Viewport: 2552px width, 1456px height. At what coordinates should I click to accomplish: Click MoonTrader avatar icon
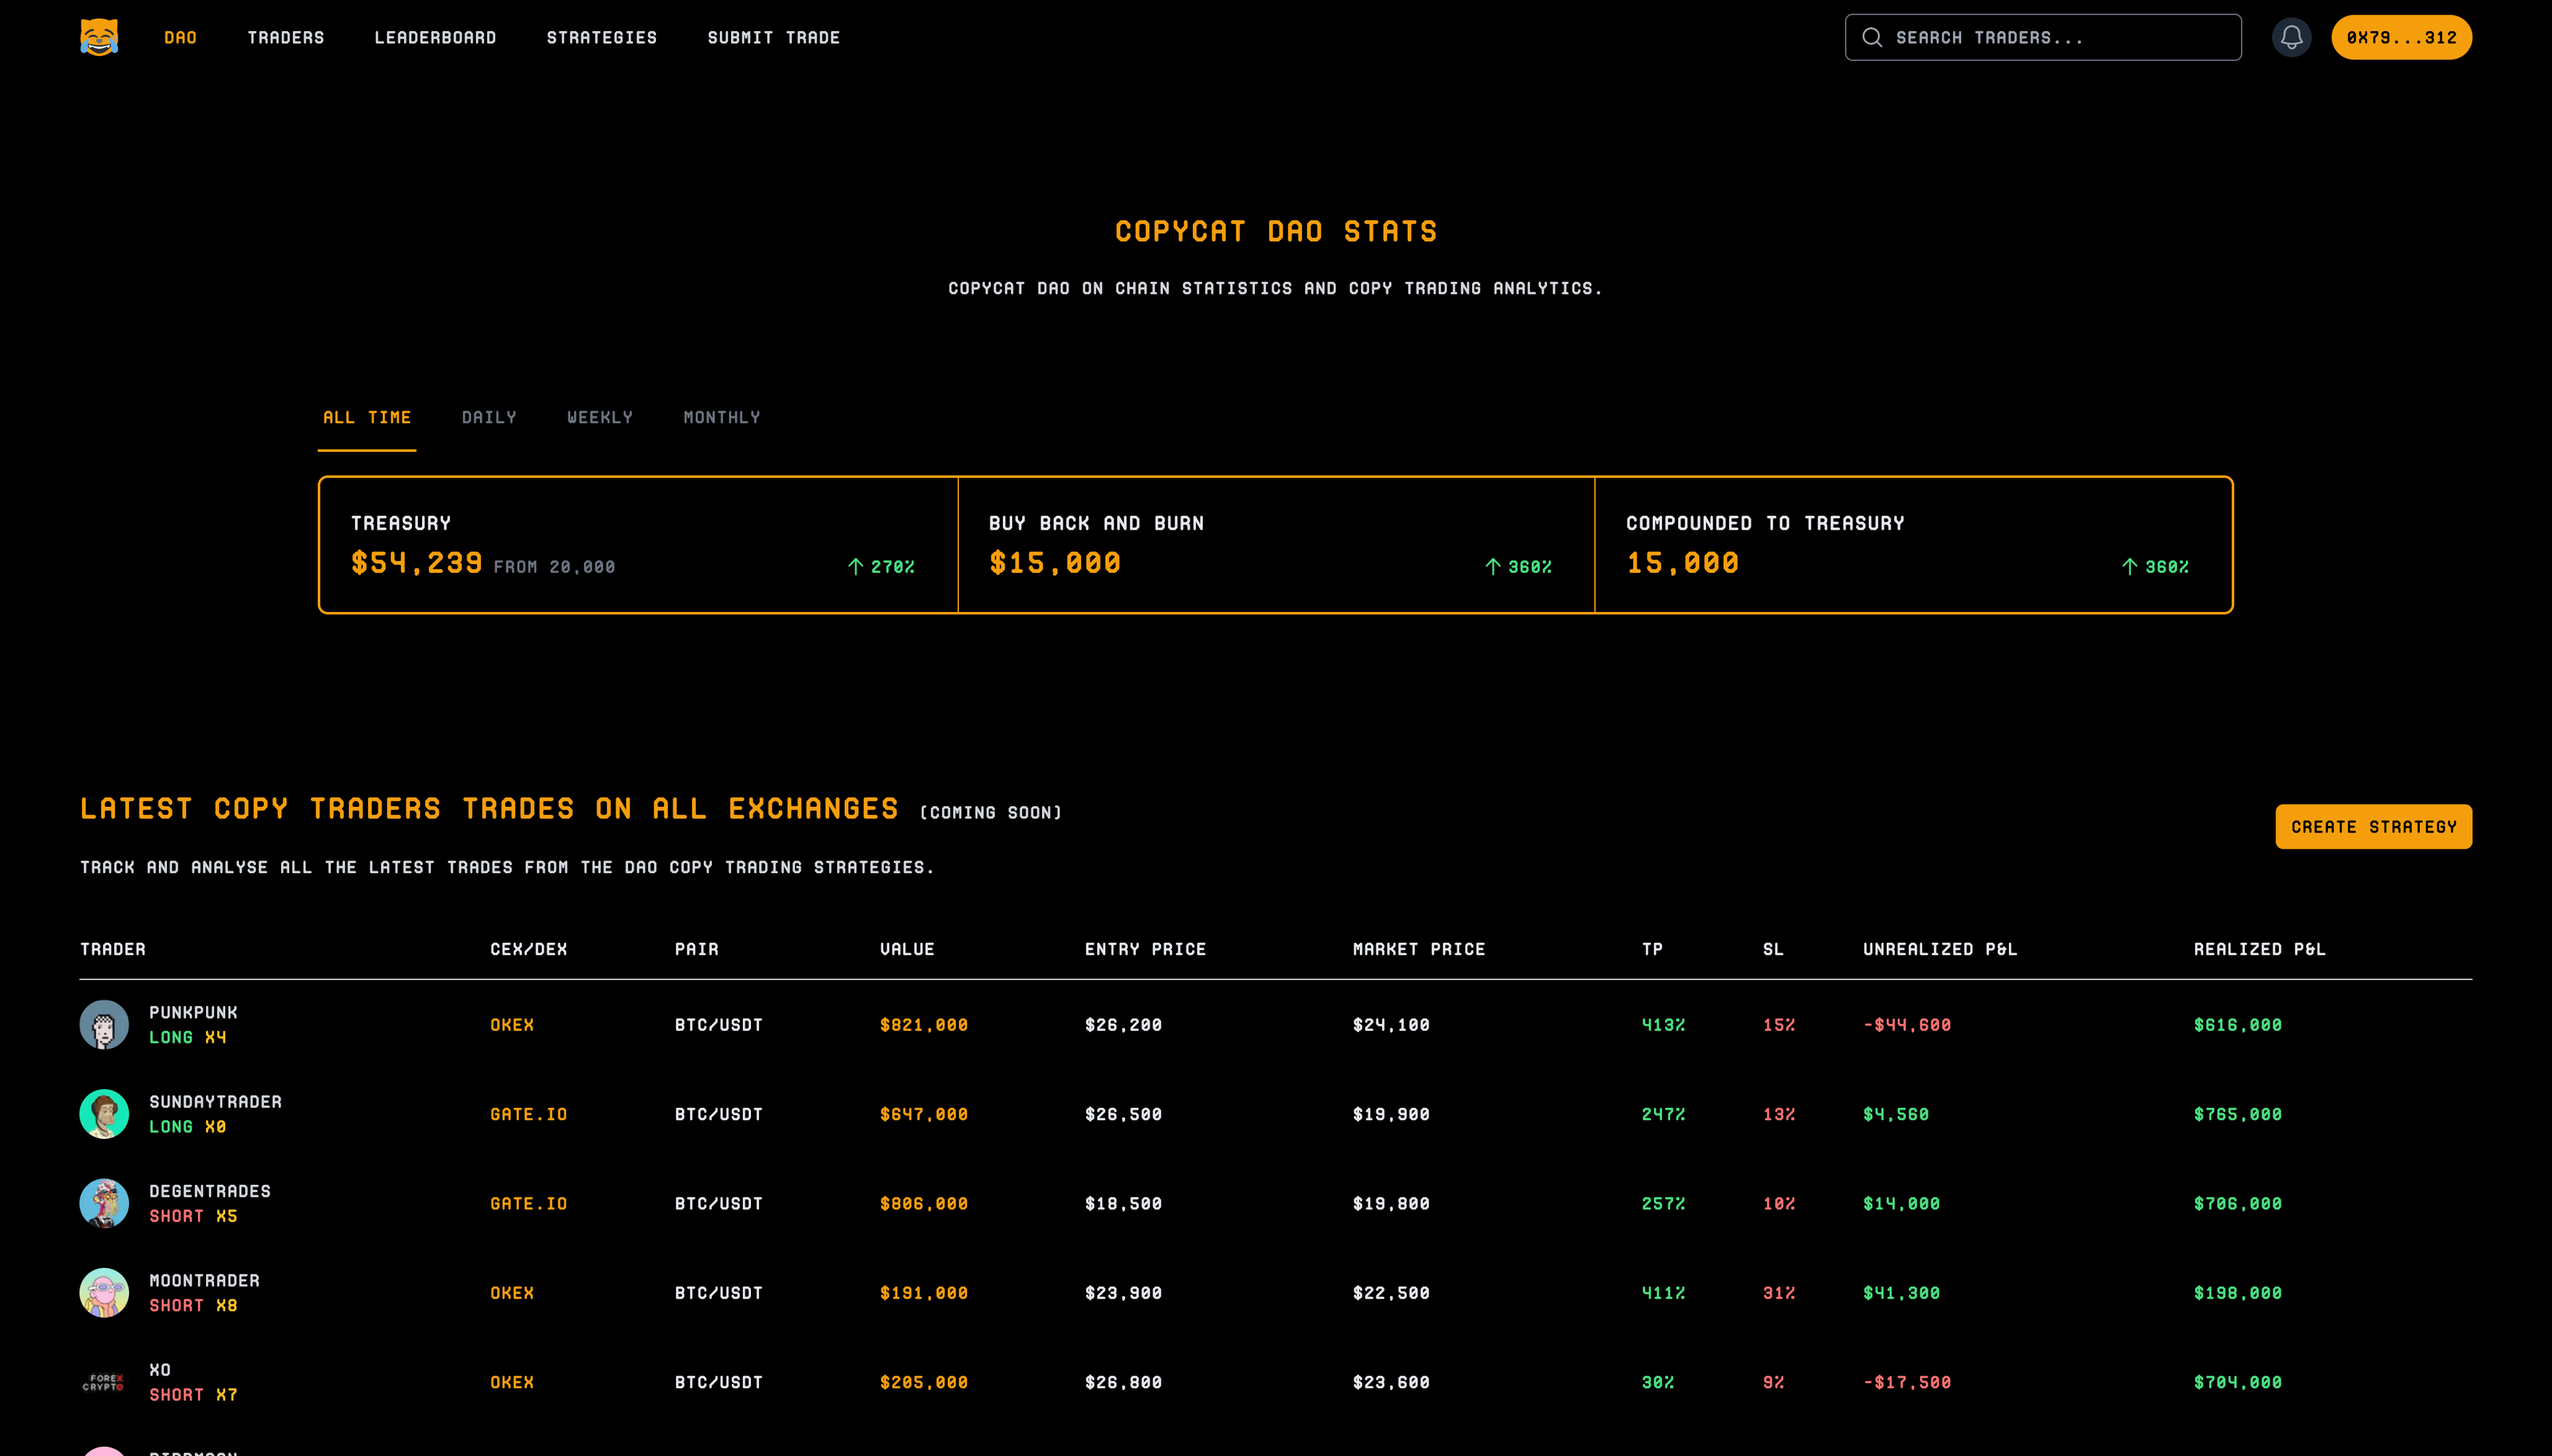[104, 1292]
